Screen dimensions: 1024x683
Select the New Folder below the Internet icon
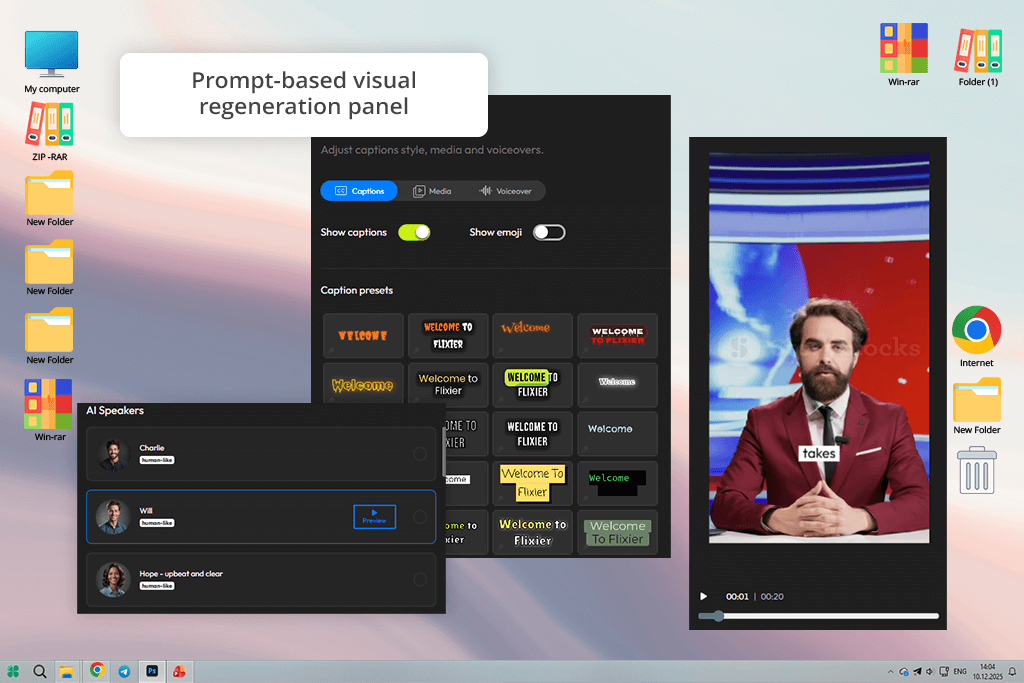[977, 406]
